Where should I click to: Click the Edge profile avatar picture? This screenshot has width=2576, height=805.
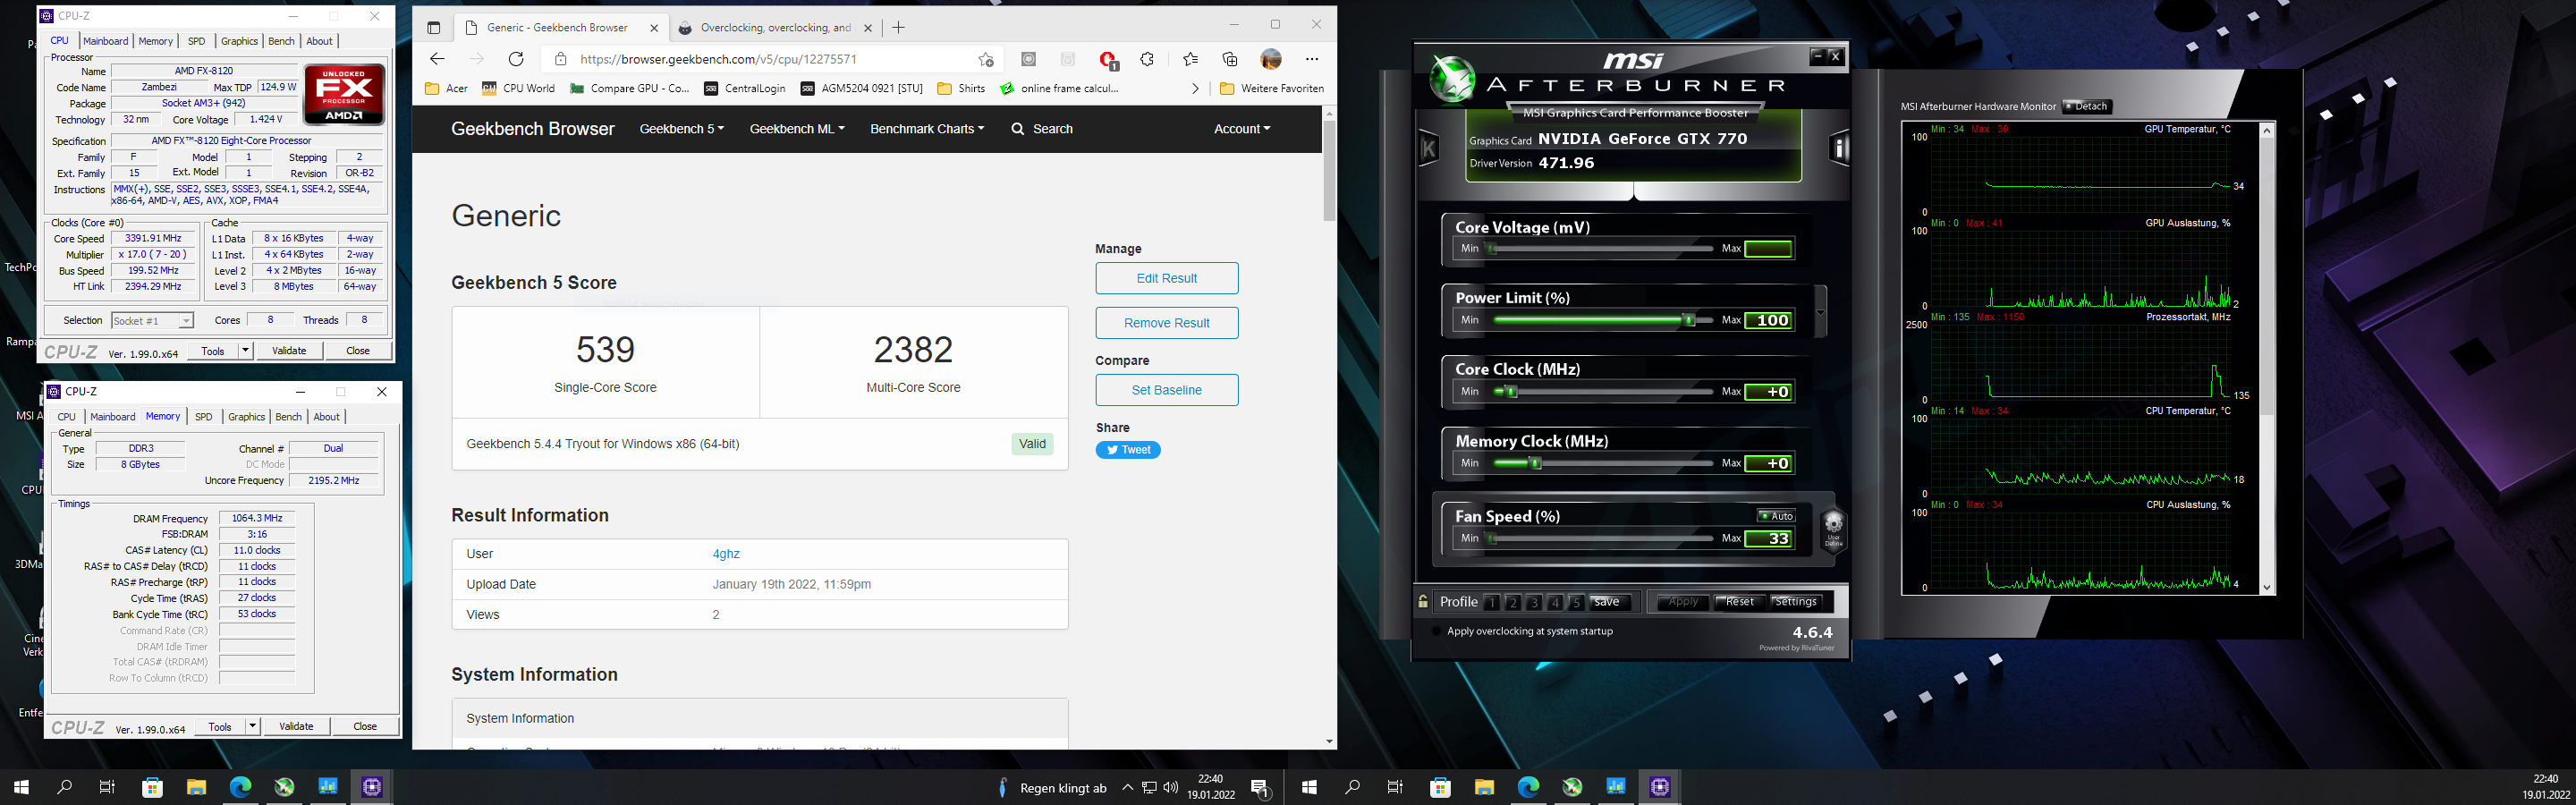[1271, 59]
